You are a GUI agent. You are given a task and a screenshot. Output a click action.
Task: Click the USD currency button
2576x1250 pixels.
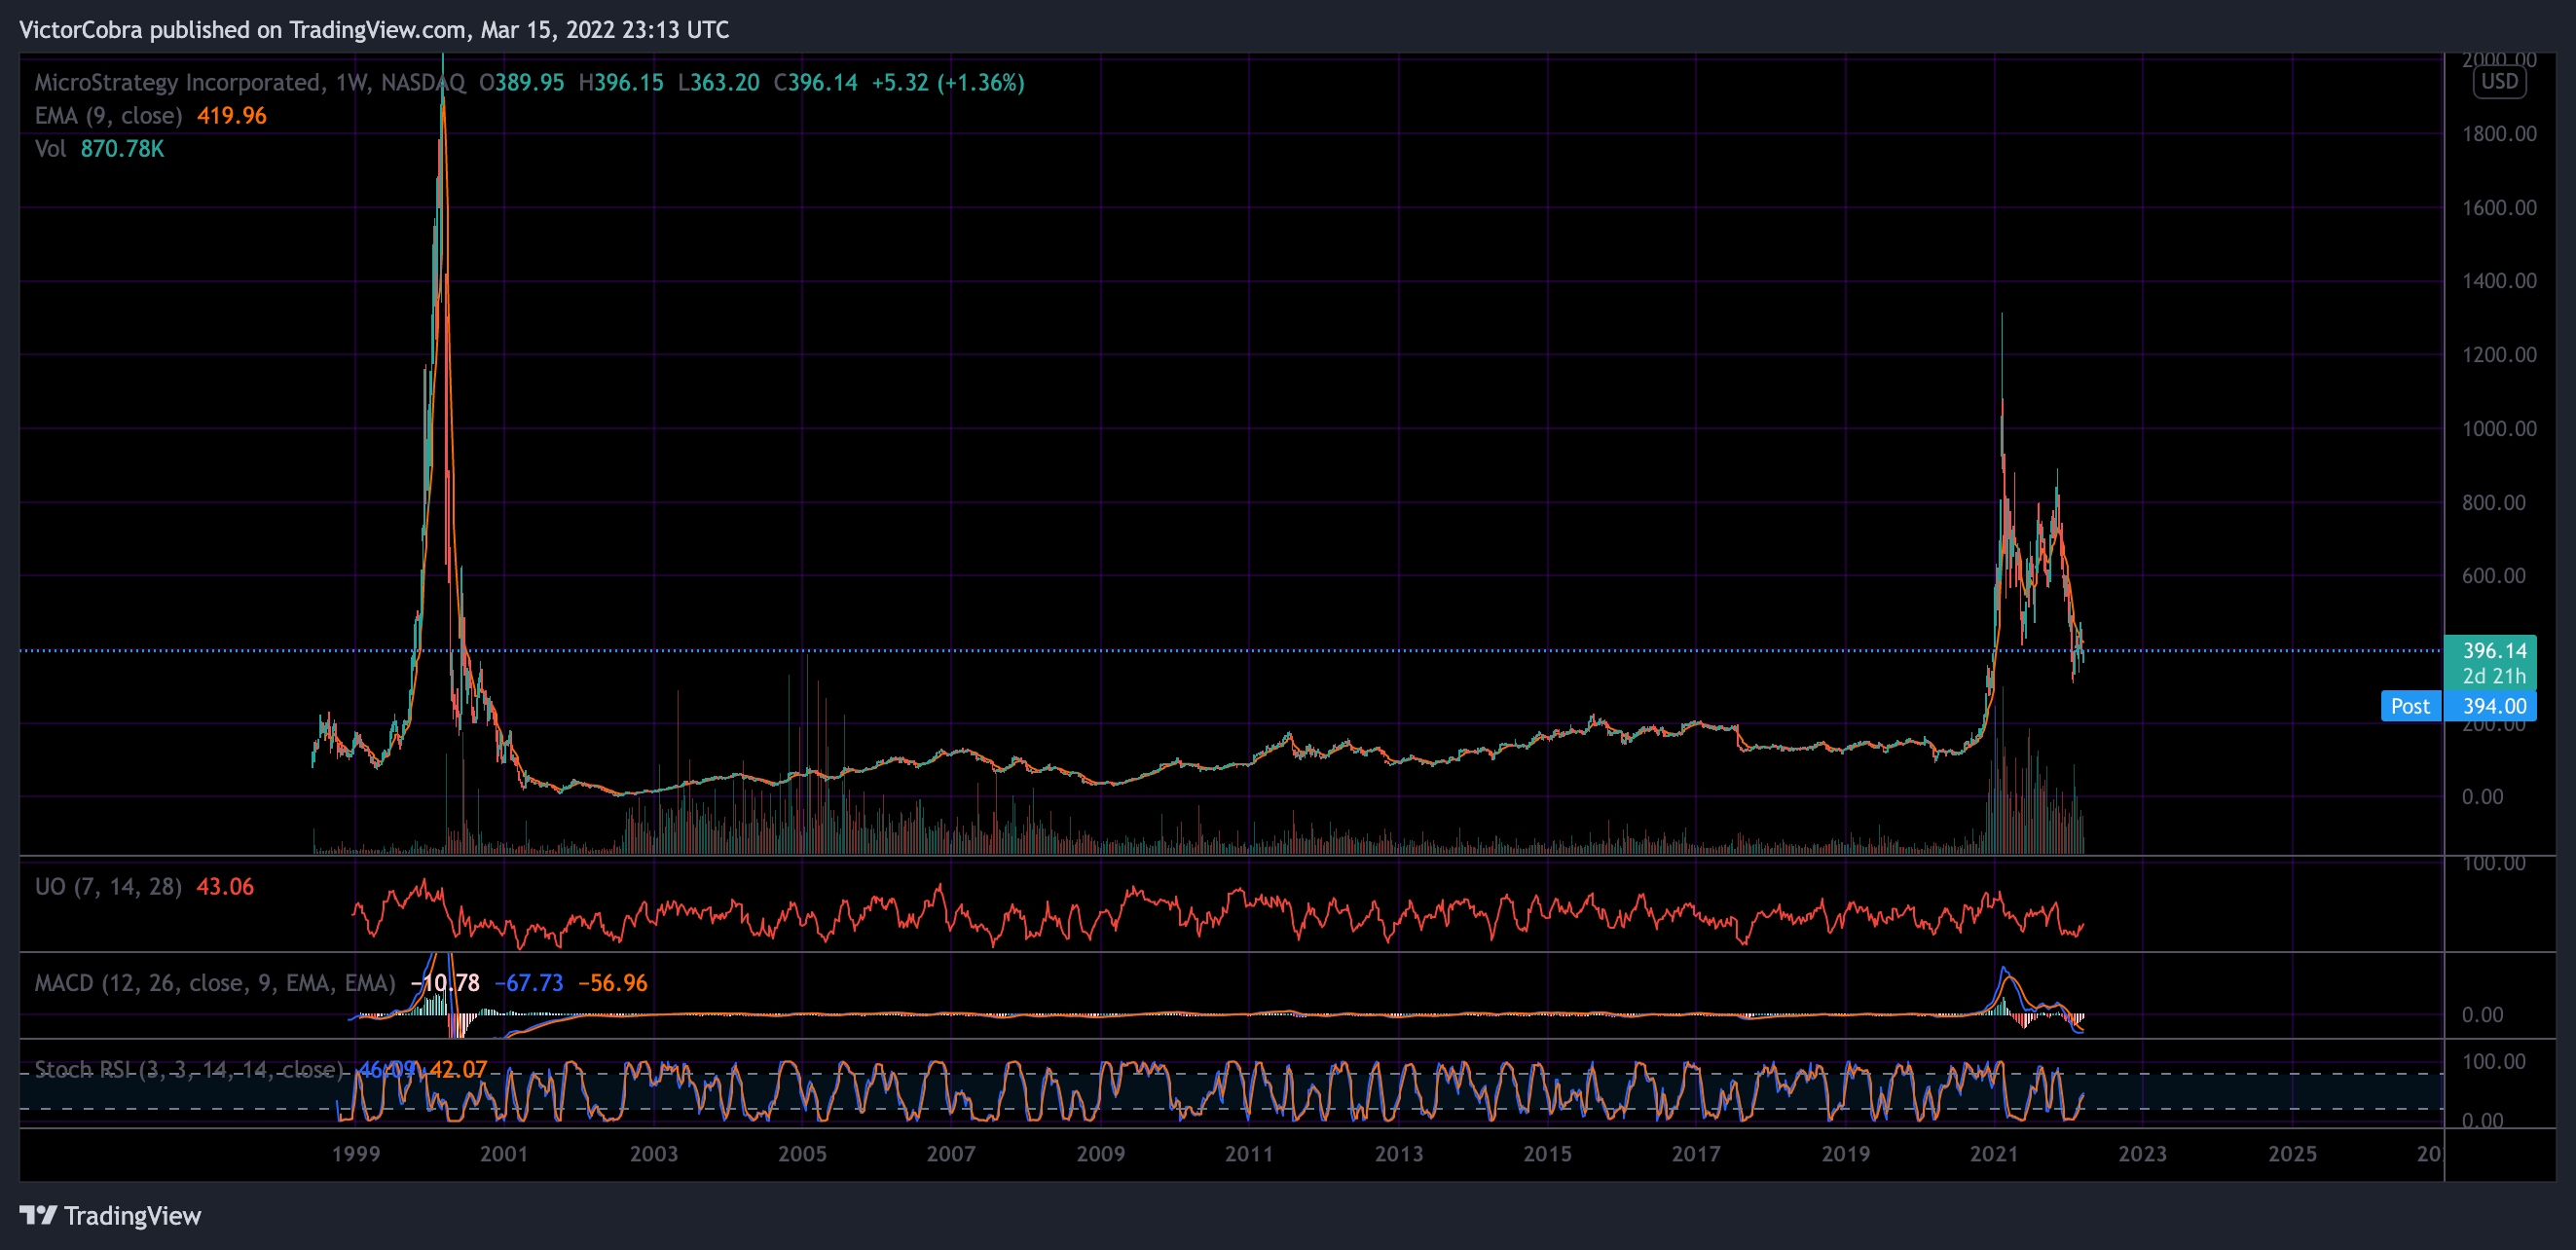(2499, 82)
